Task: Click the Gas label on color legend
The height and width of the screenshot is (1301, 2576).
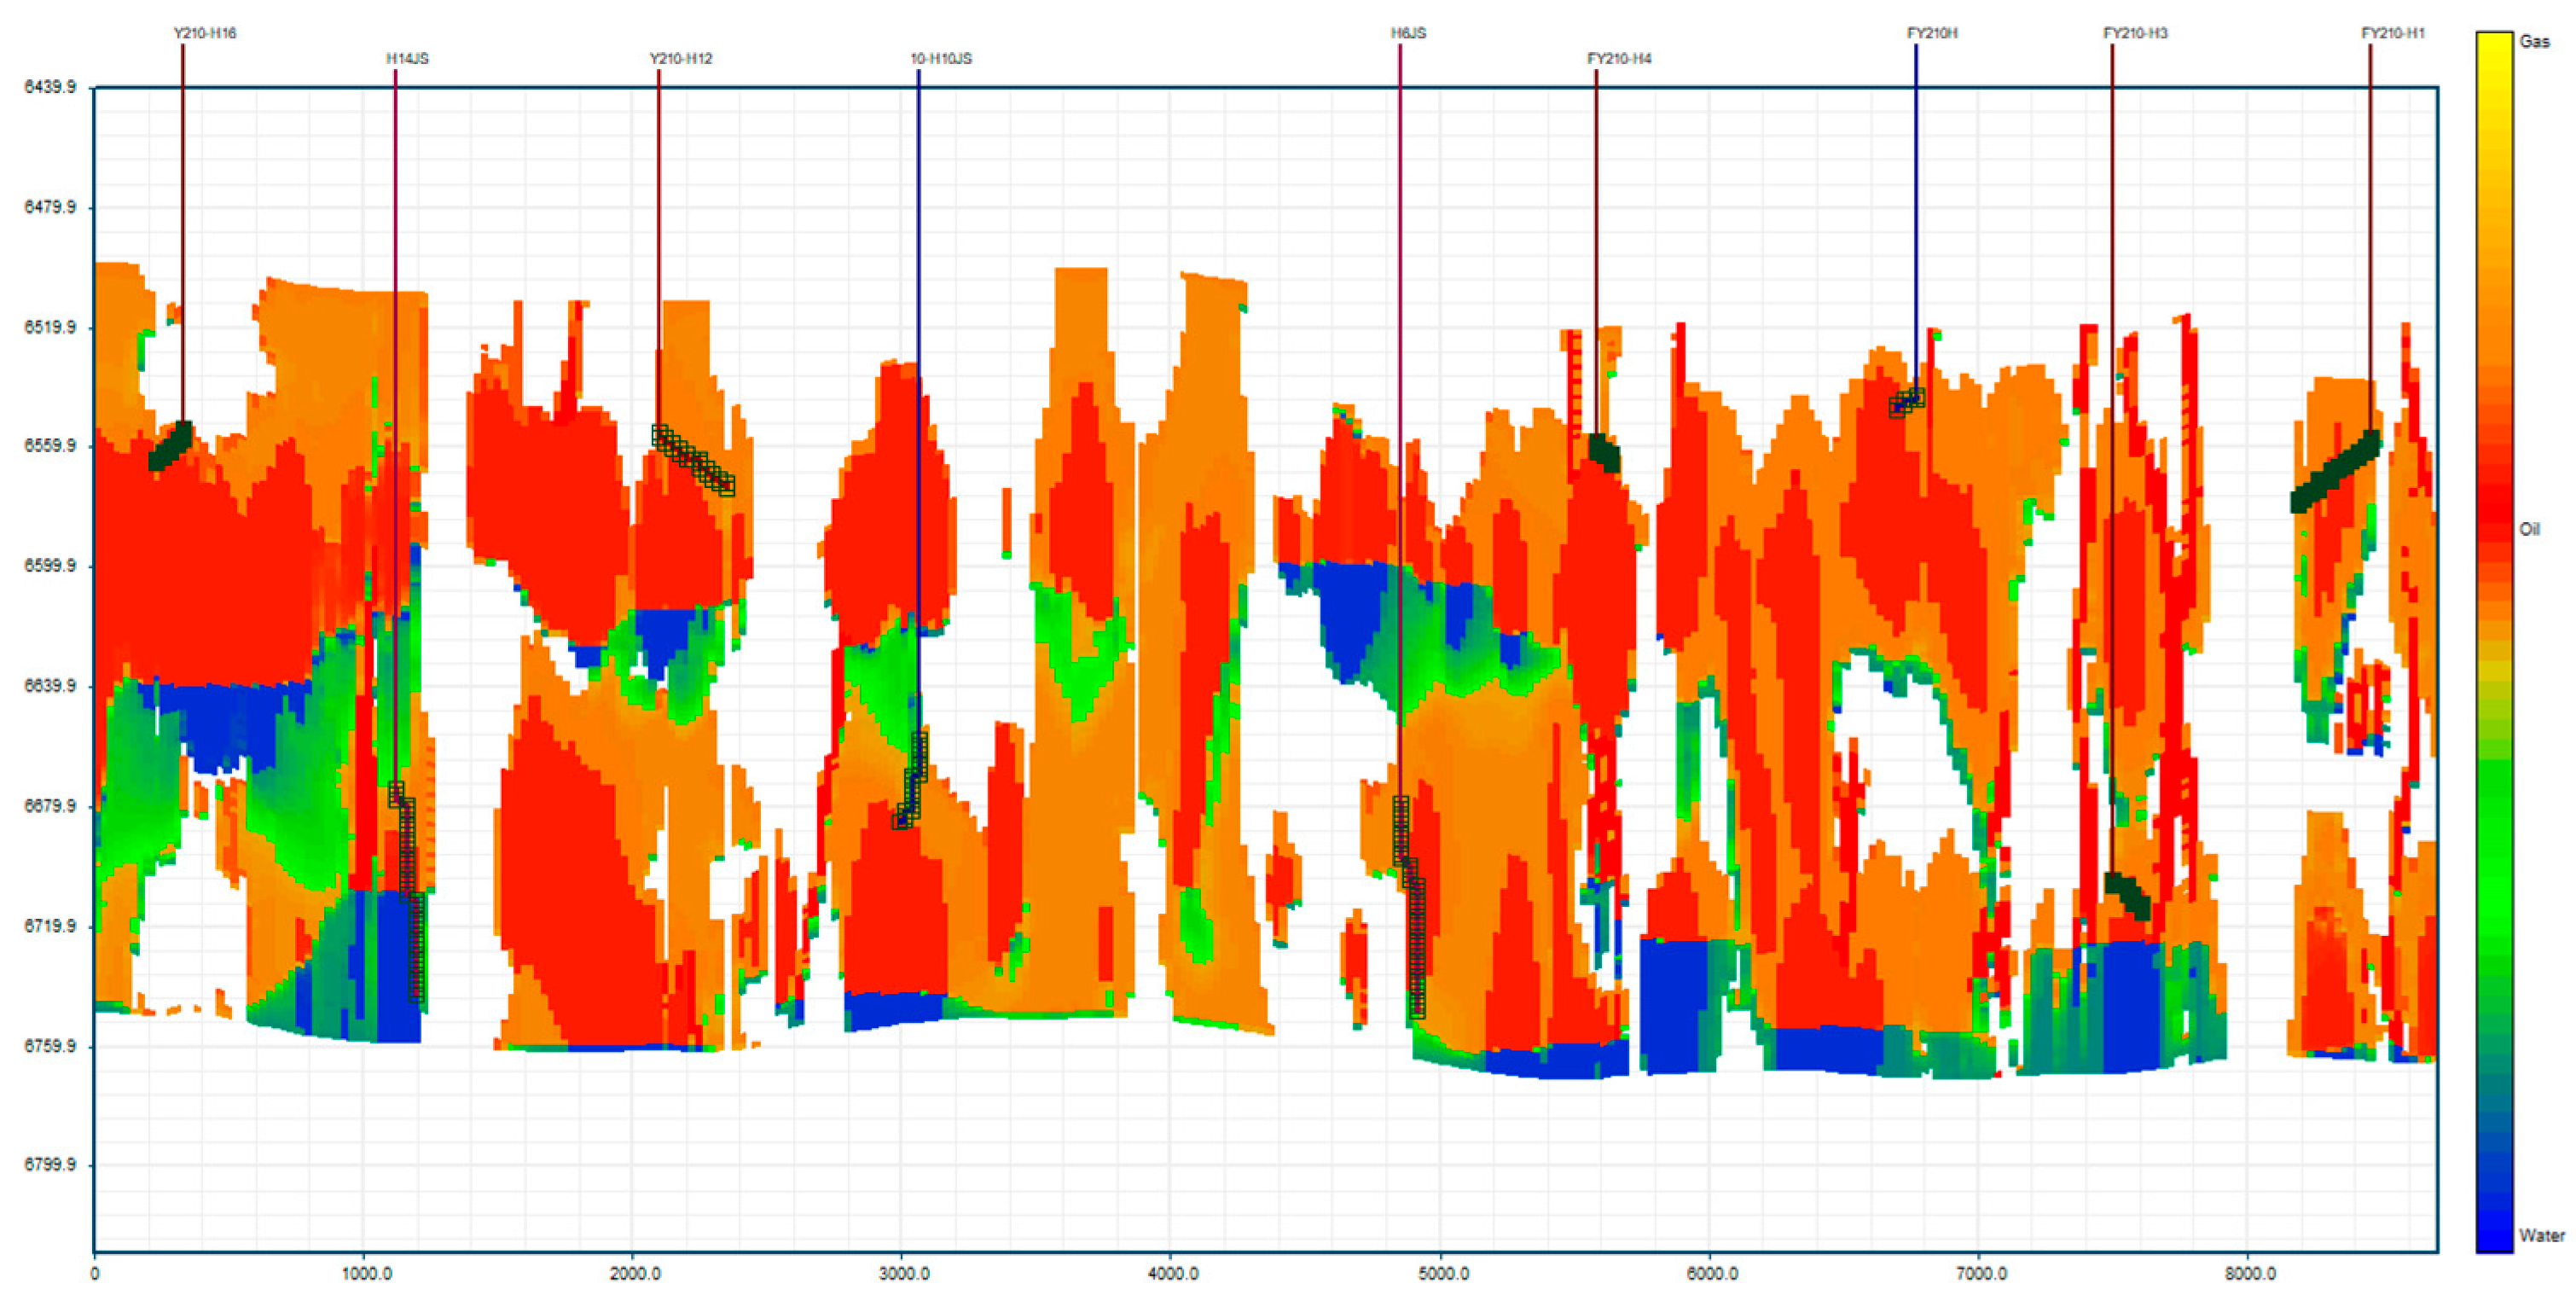Action: (x=2534, y=42)
